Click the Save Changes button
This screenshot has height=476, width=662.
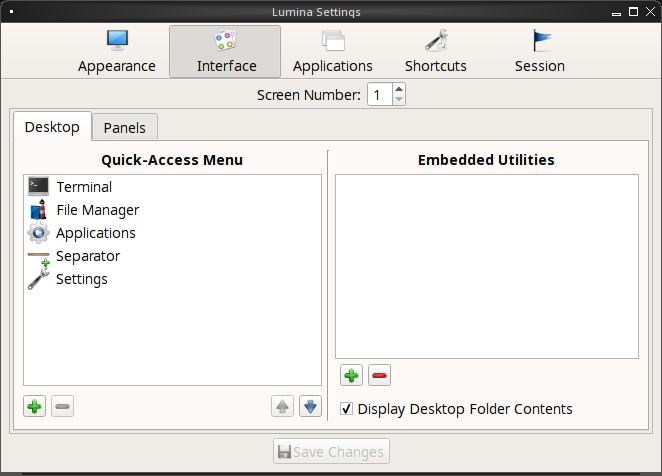click(x=331, y=452)
